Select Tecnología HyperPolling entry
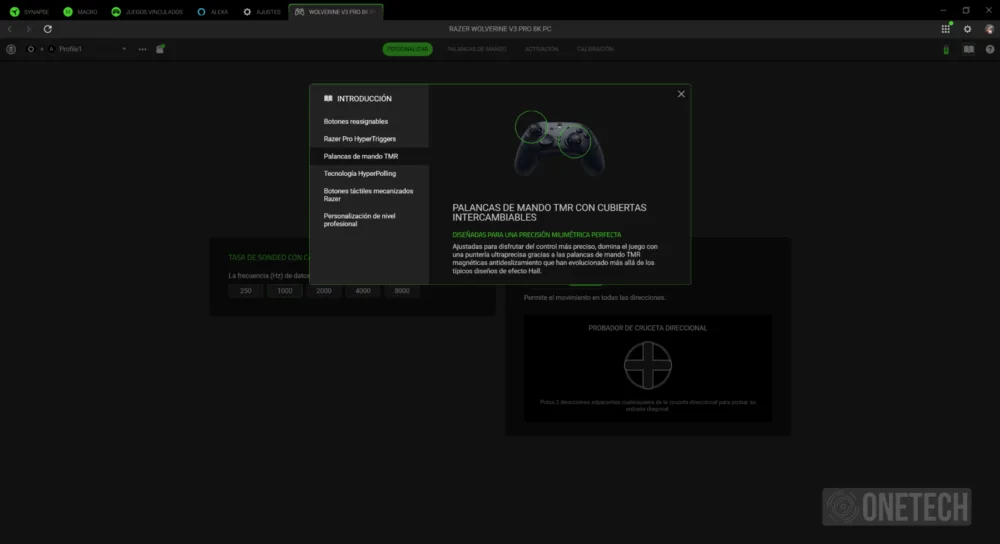The image size is (1000, 544). 369,173
